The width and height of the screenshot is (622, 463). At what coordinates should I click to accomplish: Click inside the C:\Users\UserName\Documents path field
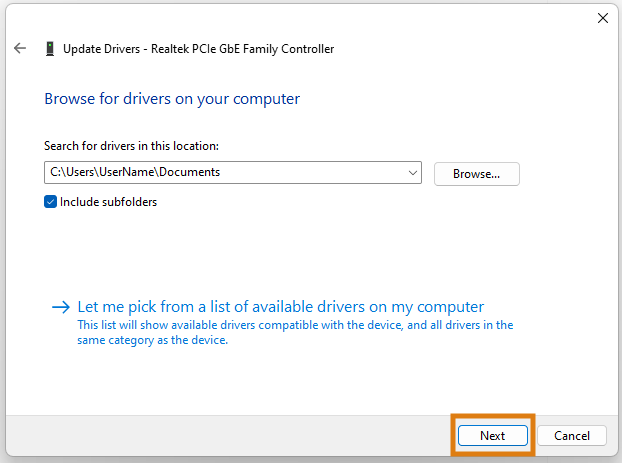[x=232, y=172]
